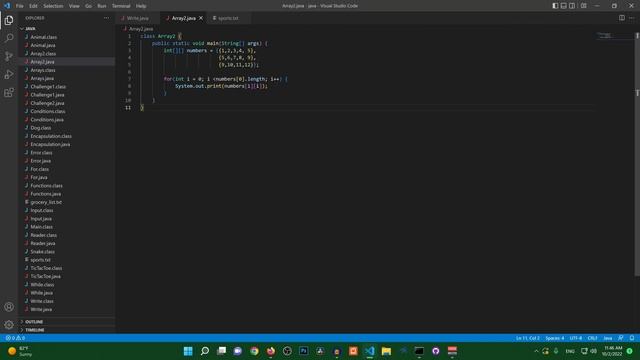Open the Explorer view in activity bar
The image size is (640, 360).
(9, 20)
